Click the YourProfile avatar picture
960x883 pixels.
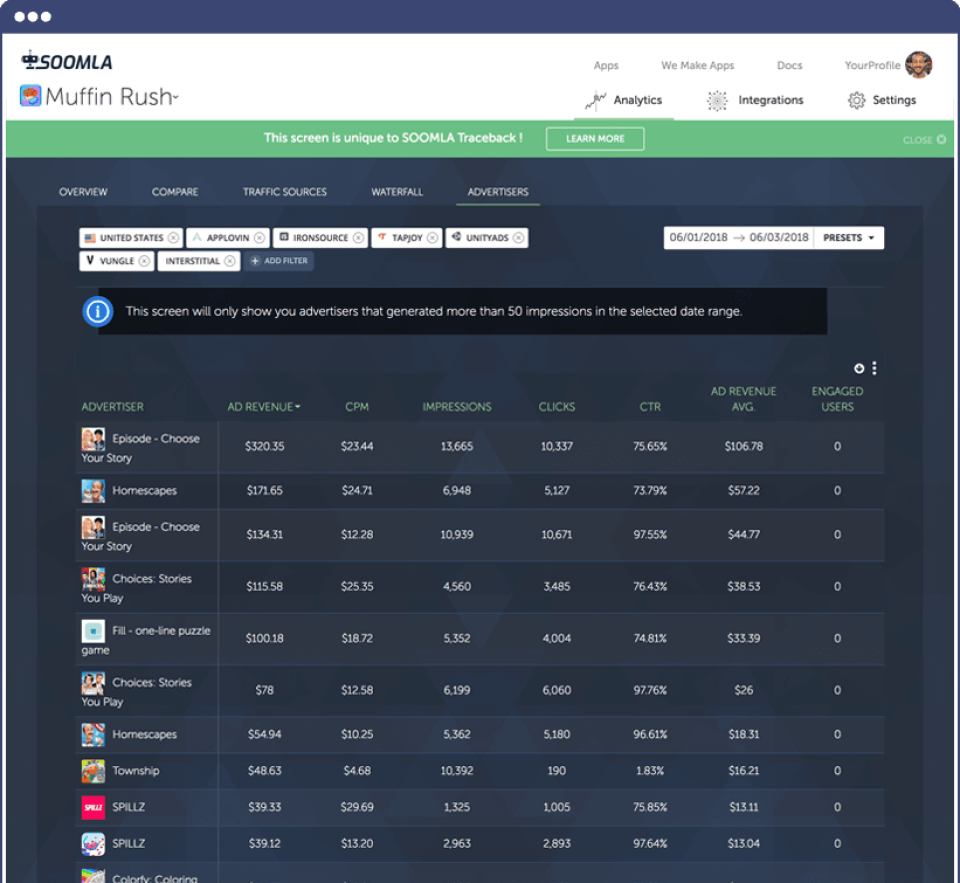tap(919, 64)
